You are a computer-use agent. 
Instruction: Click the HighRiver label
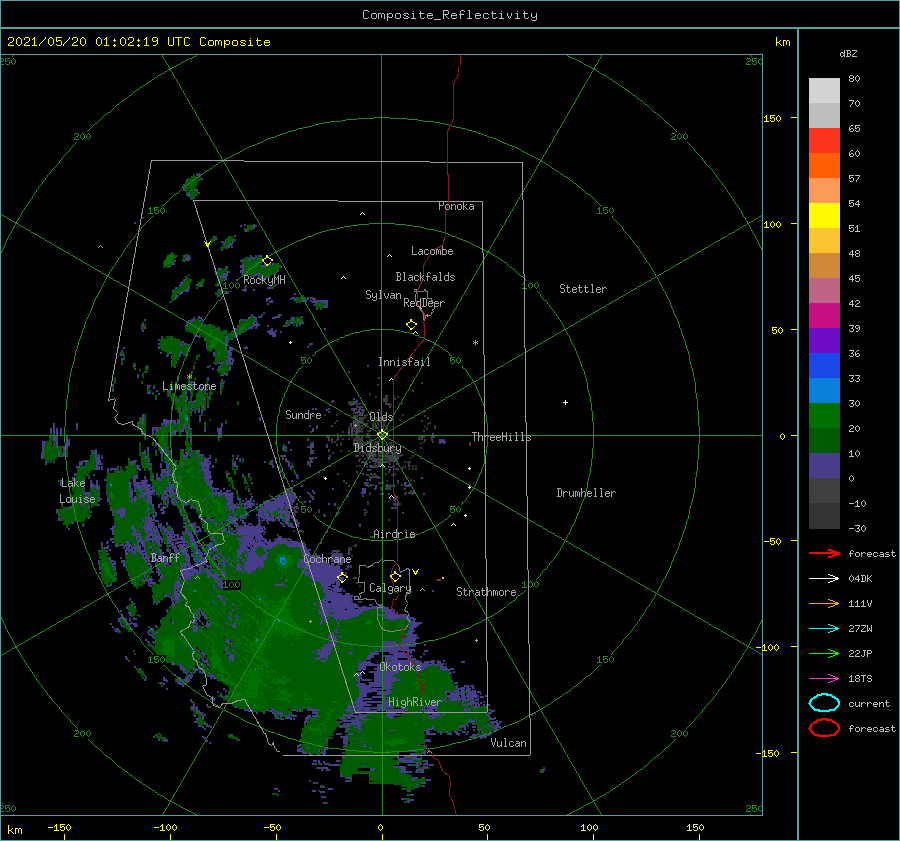coord(414,702)
